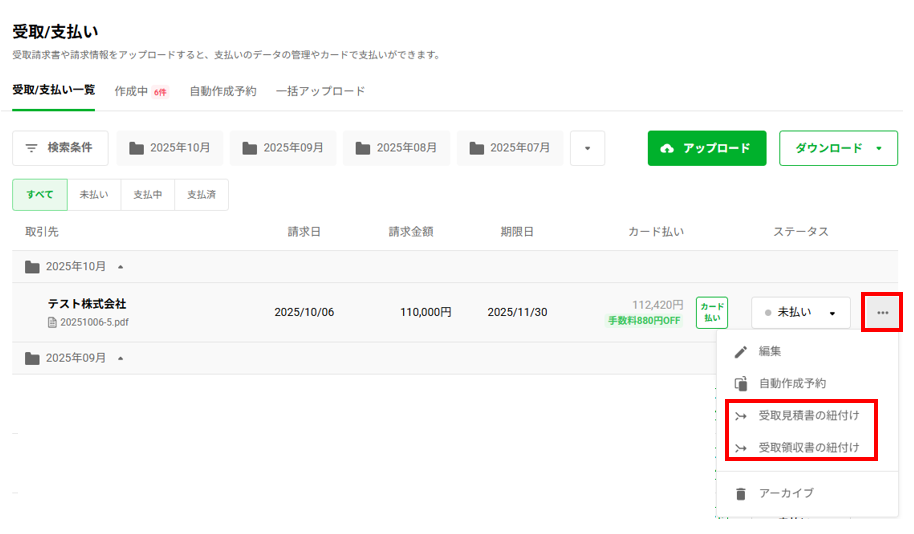Filter by 2025年10月 folder button

pos(170,148)
